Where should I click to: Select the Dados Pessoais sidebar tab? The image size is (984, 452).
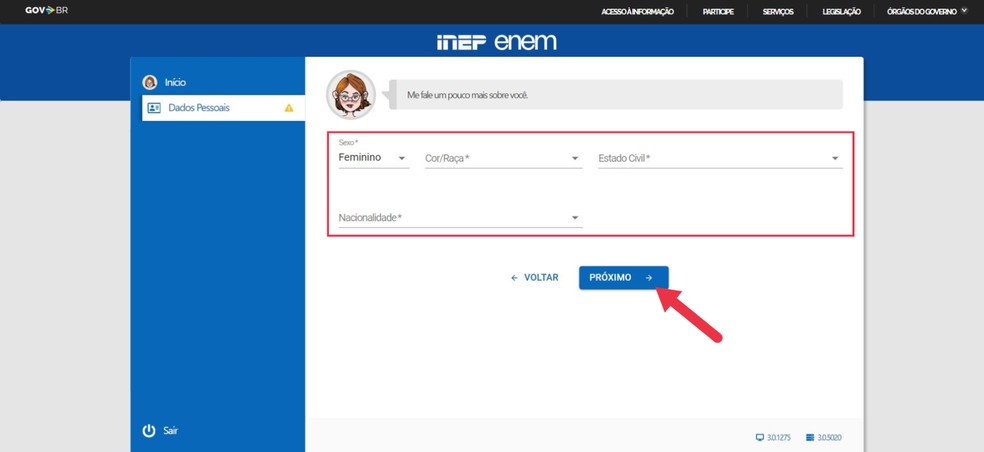pos(223,108)
